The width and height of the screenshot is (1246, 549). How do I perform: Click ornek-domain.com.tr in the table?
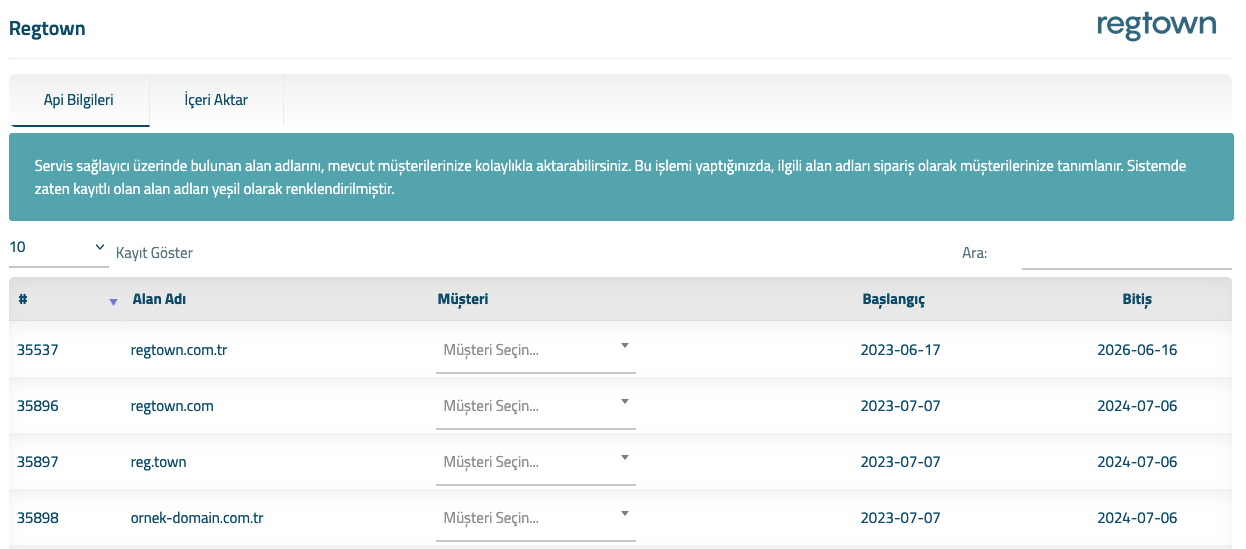coord(196,518)
